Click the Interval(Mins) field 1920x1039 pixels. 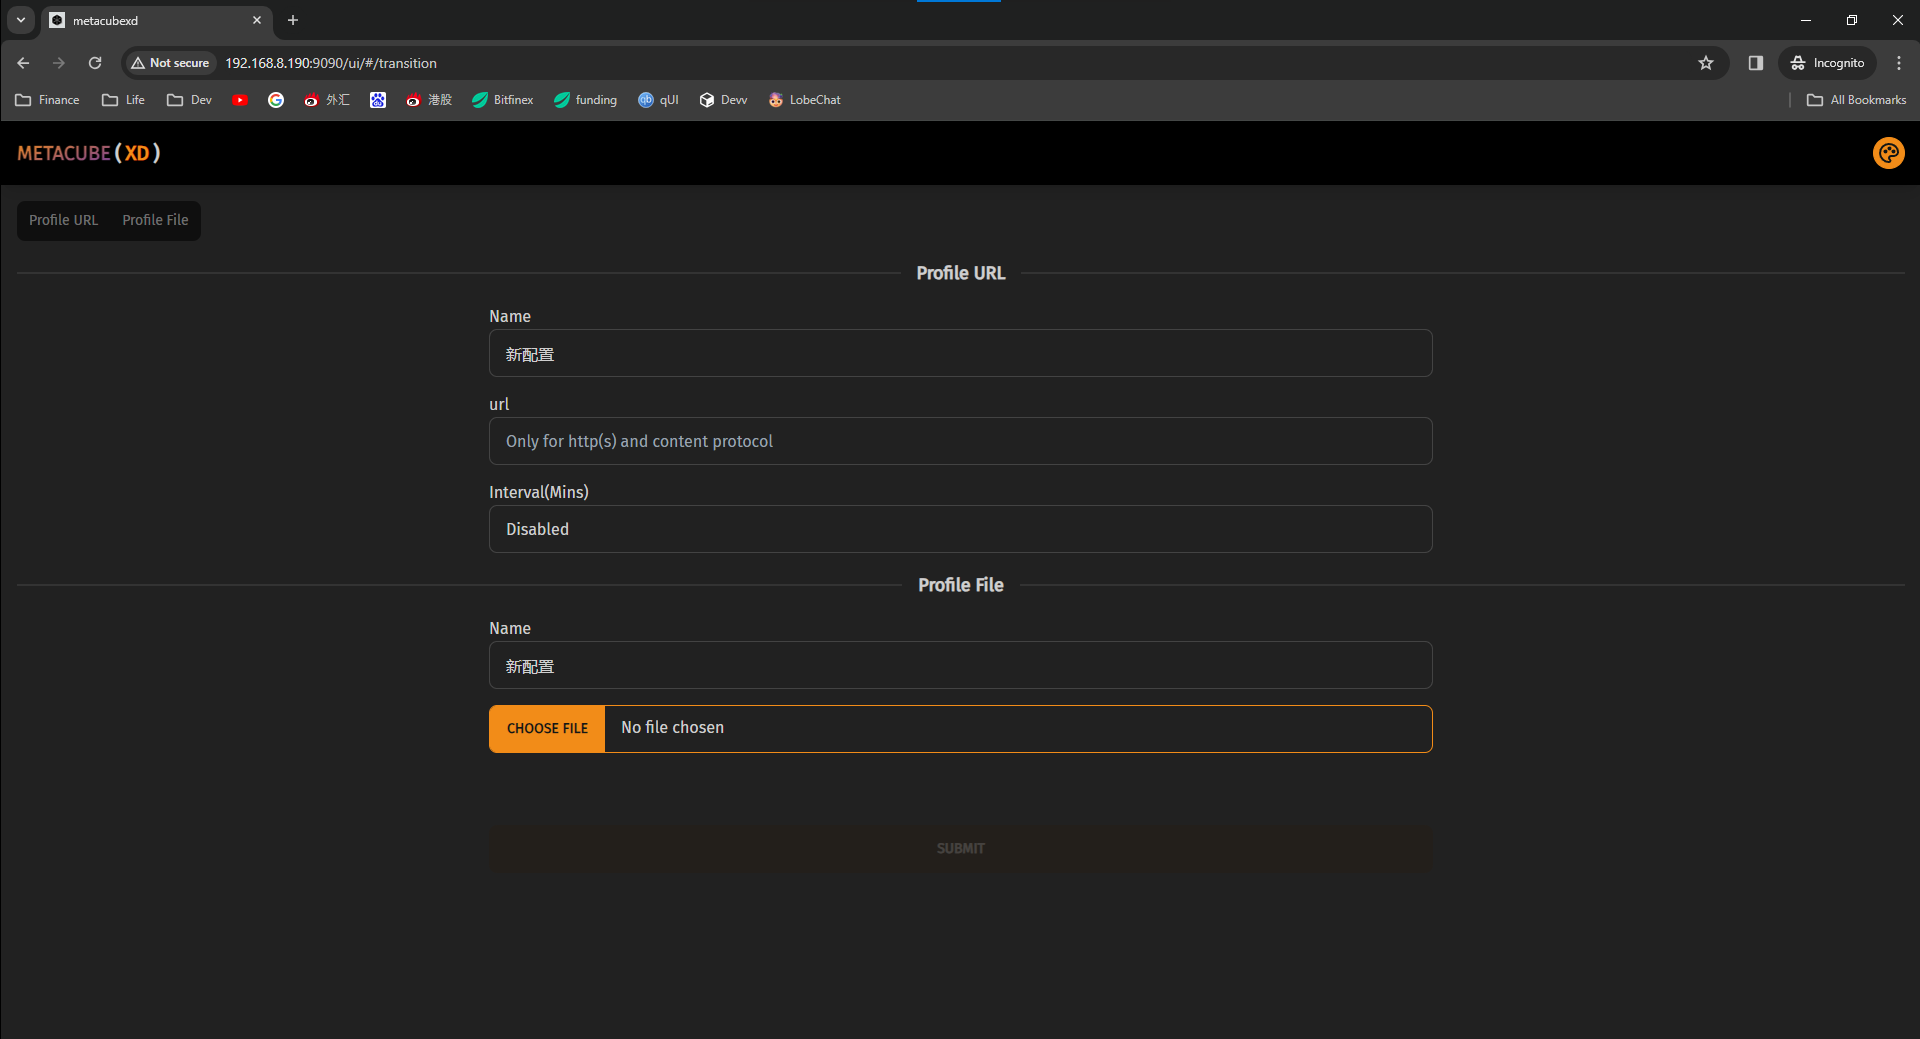960,529
